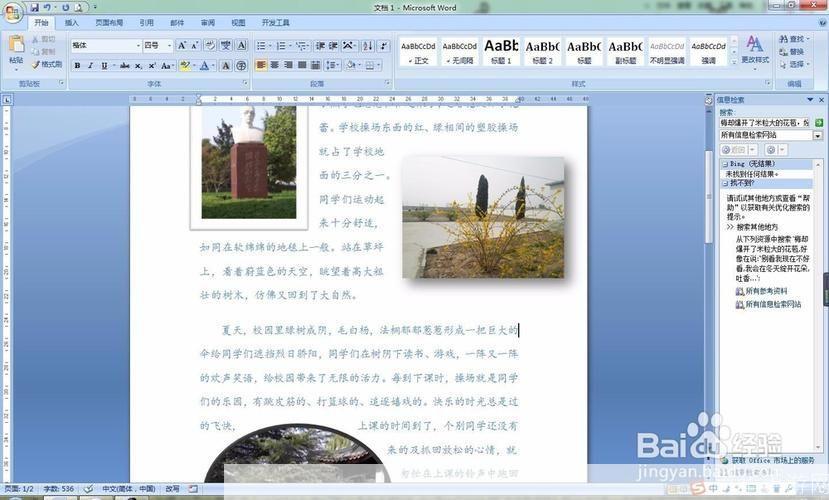
Task: Click the Copy (复制) button
Action: point(44,52)
